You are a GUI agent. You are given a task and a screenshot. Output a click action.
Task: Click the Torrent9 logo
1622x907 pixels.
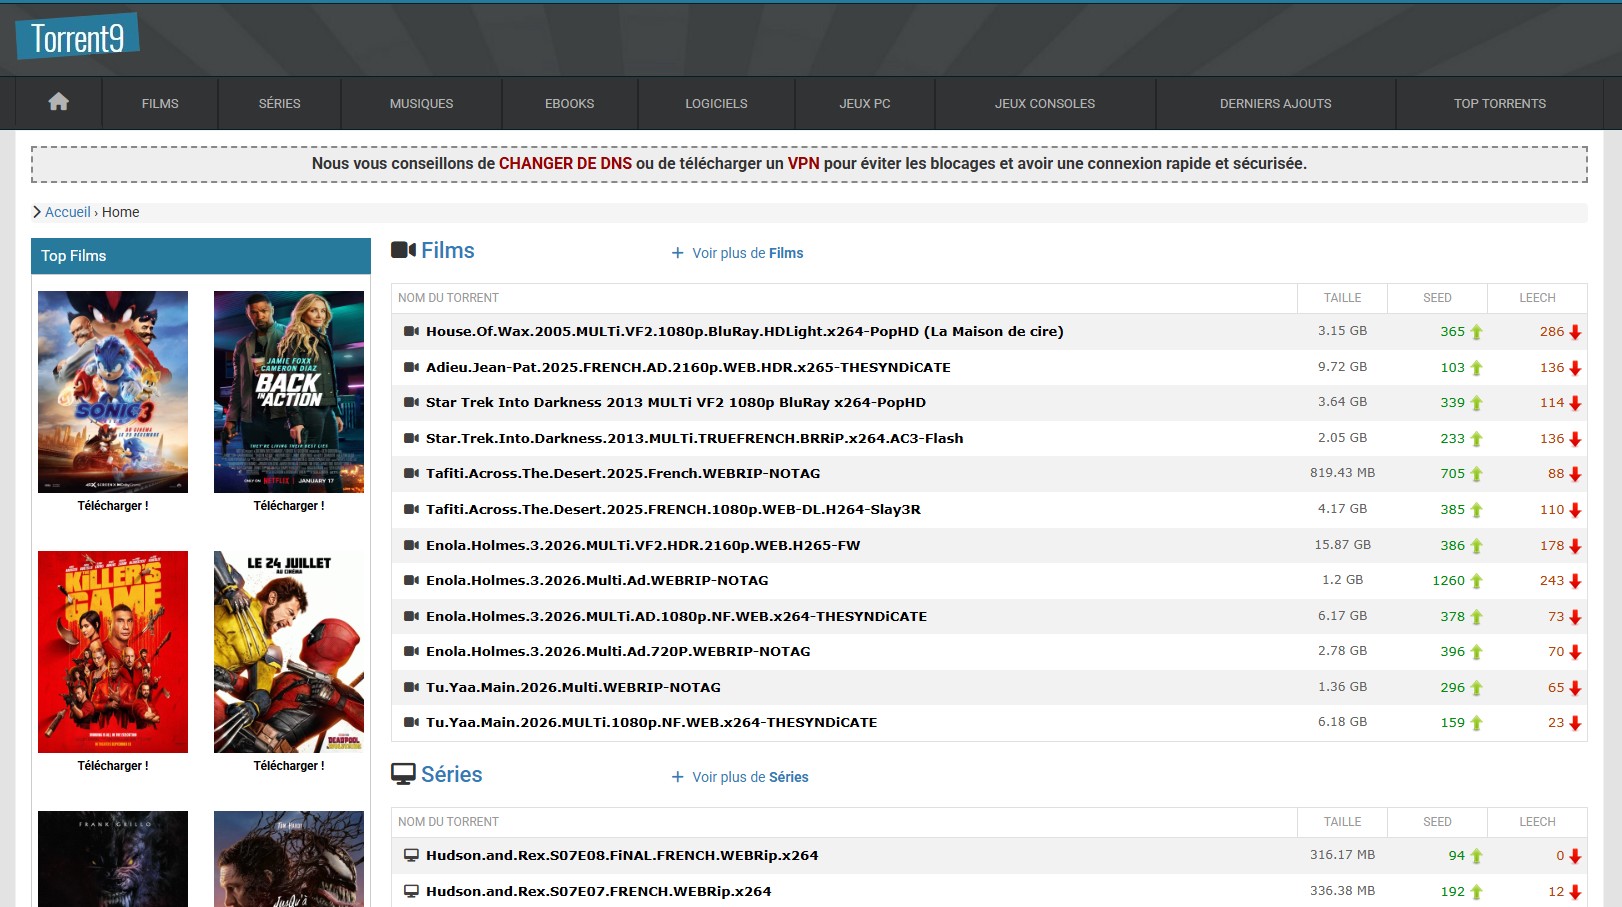click(77, 37)
